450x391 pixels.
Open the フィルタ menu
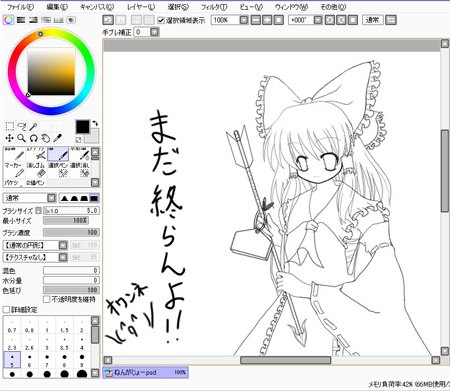tap(214, 7)
